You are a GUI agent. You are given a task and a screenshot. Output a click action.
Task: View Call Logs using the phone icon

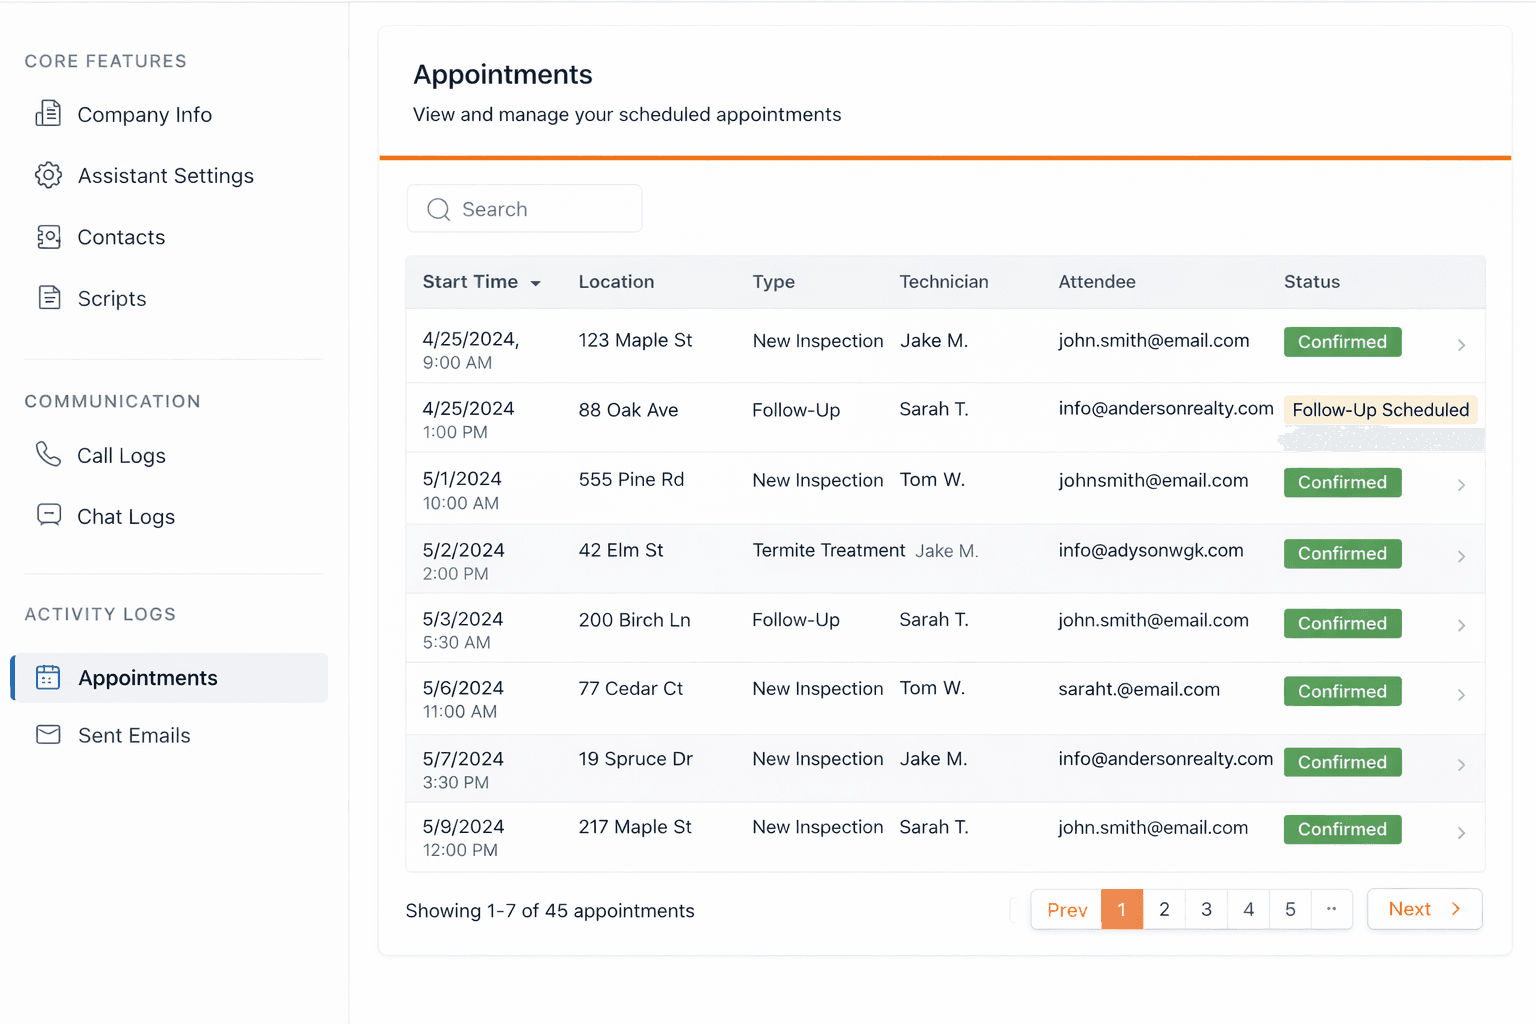point(48,455)
